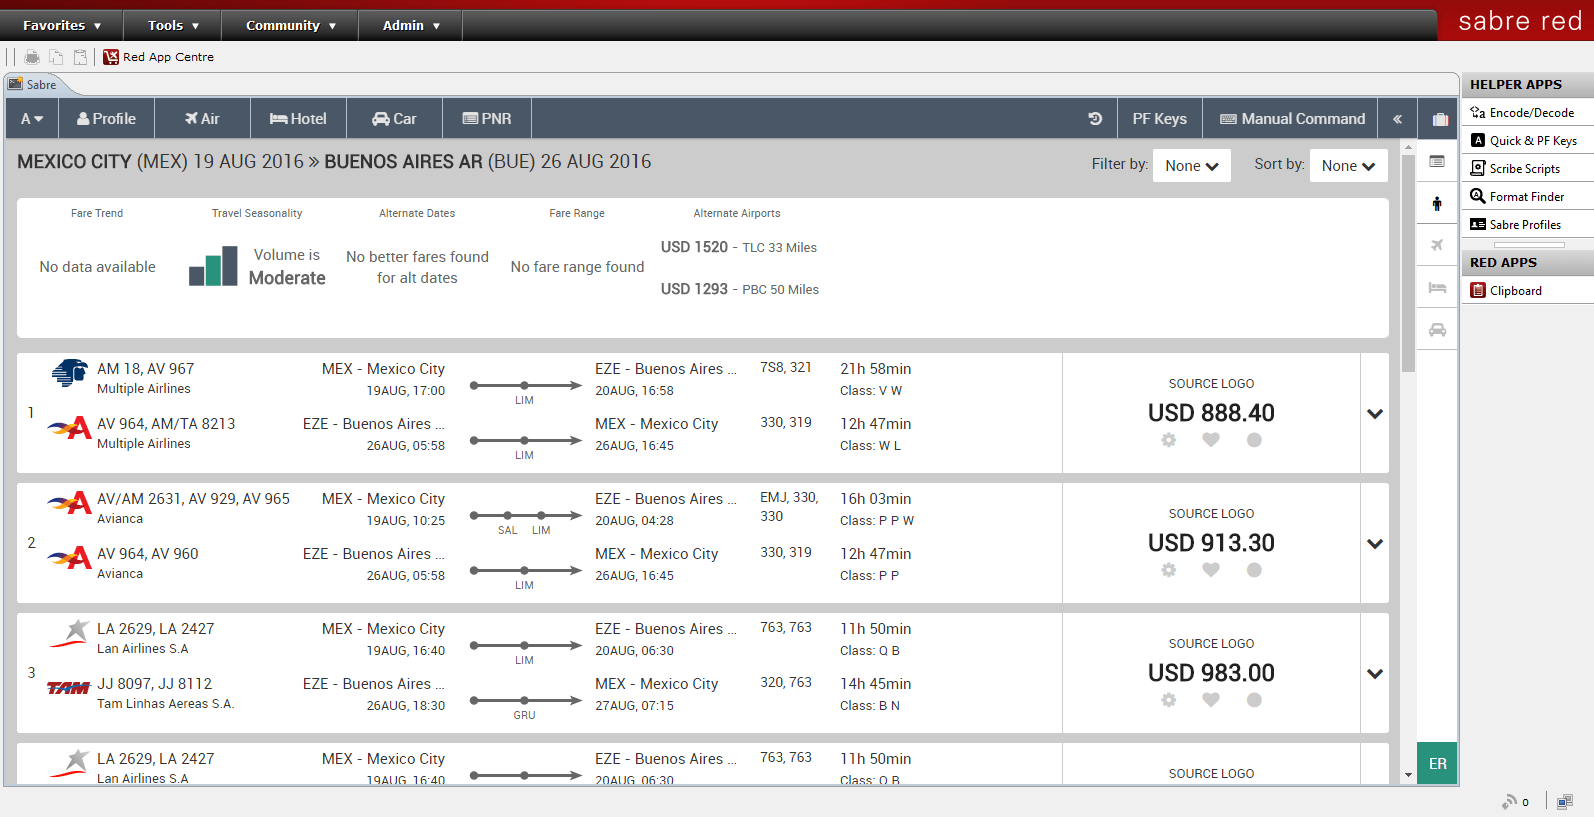Image resolution: width=1594 pixels, height=817 pixels.
Task: Open the Air workflow
Action: pyautogui.click(x=202, y=118)
